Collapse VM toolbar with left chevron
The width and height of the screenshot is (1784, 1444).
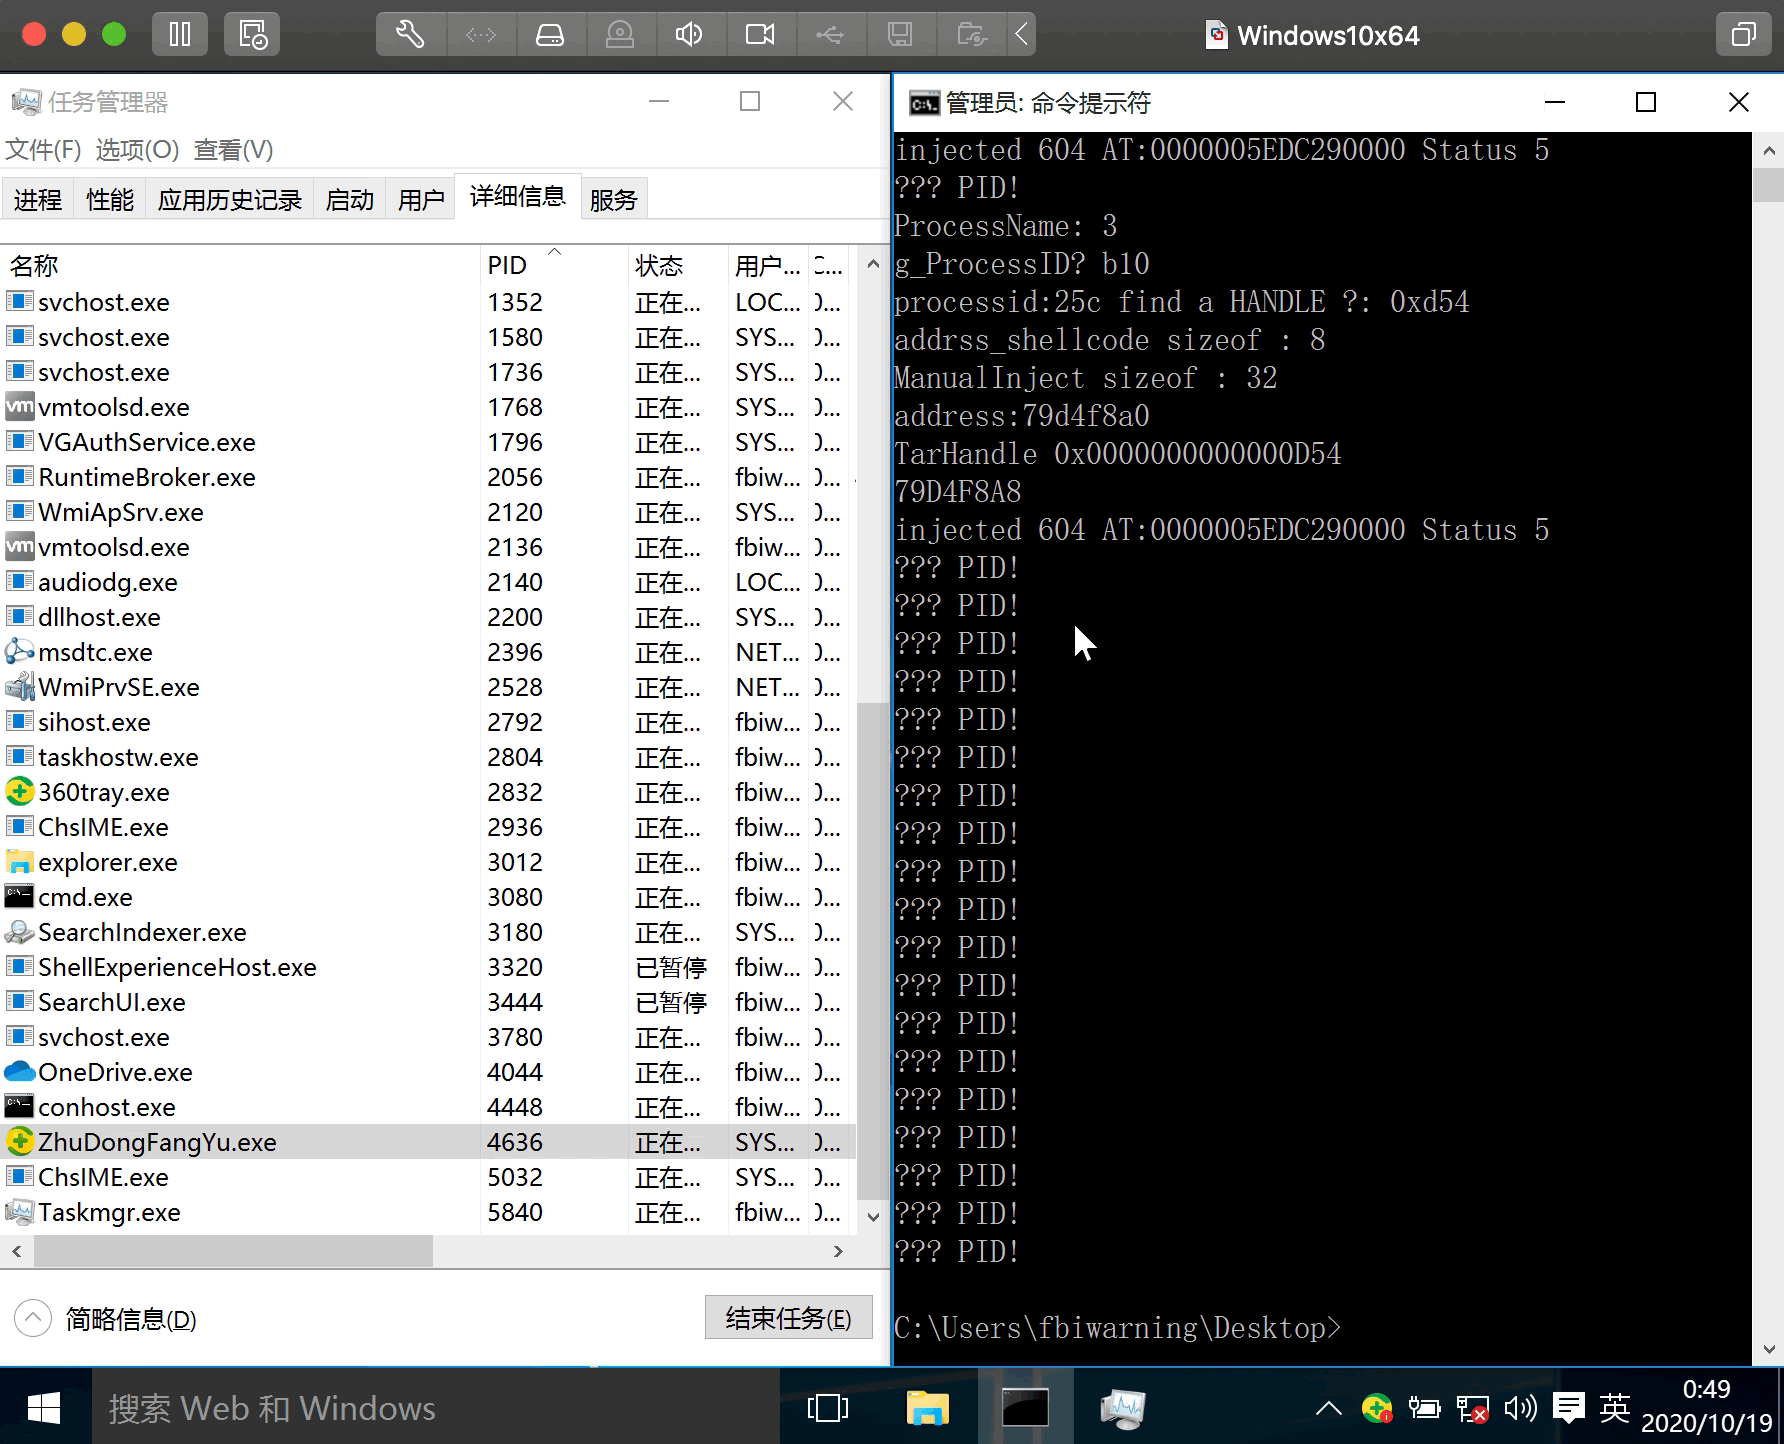click(1021, 35)
